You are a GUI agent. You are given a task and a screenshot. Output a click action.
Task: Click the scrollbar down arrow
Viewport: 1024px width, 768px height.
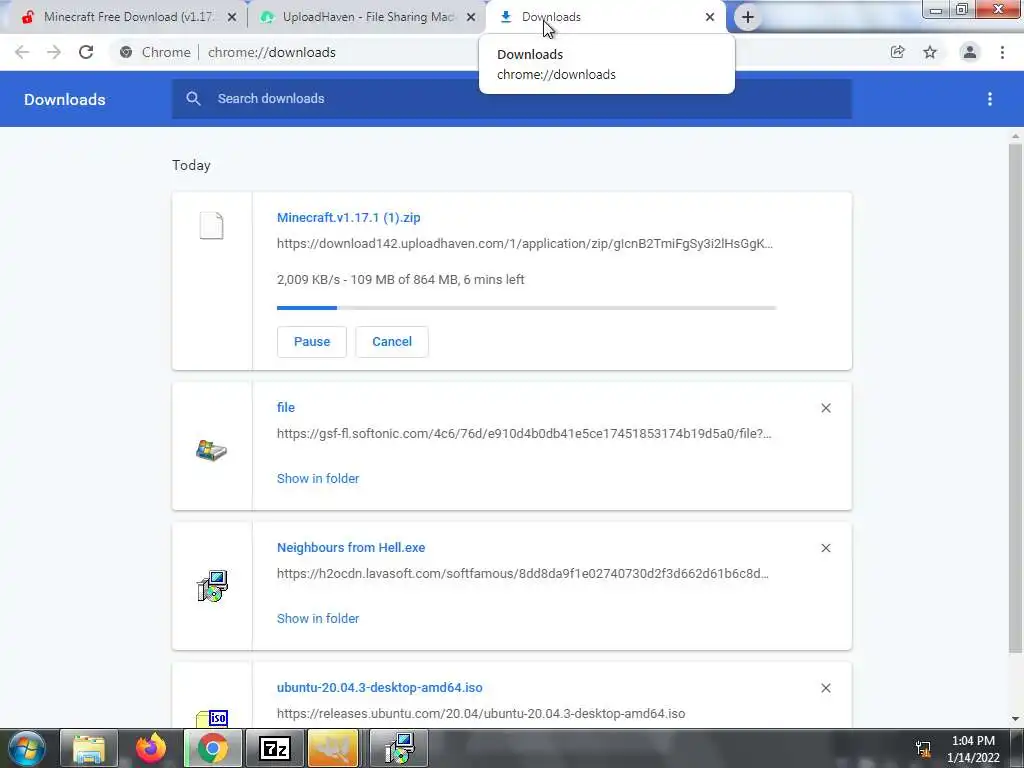click(x=1015, y=719)
